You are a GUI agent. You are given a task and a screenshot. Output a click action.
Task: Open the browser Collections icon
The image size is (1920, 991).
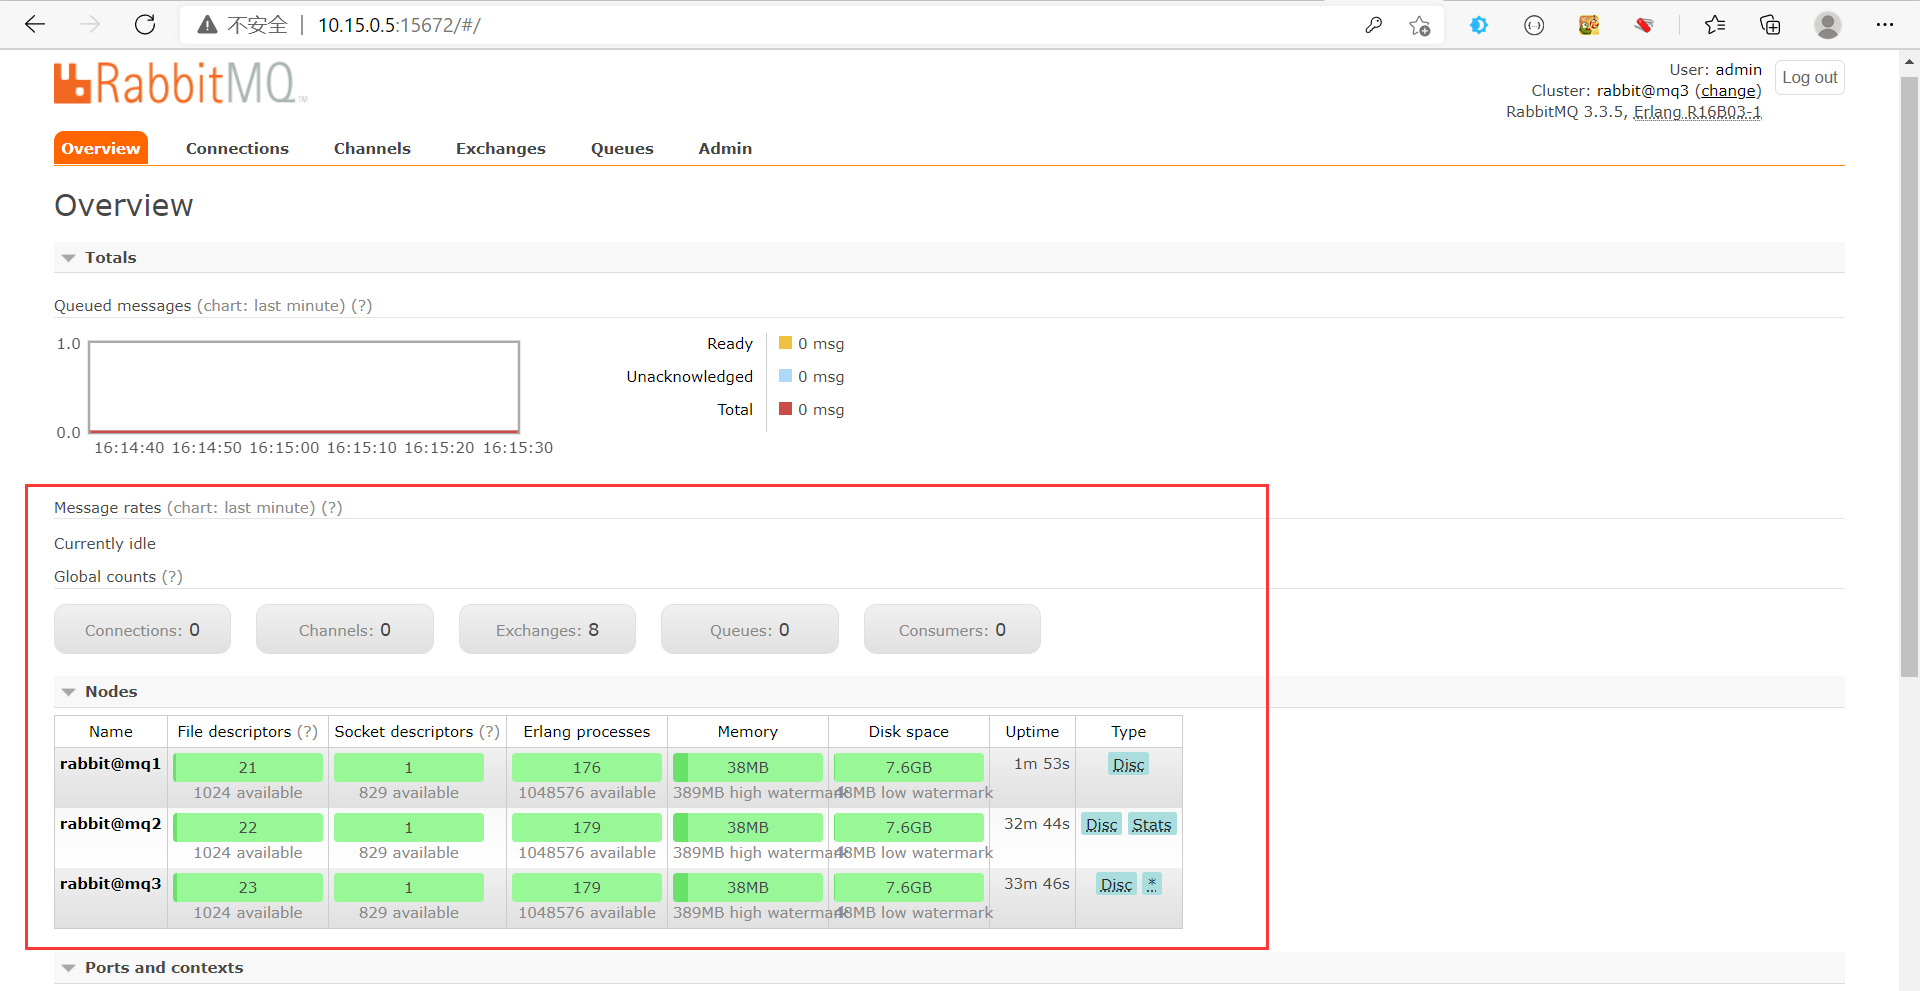coord(1770,25)
